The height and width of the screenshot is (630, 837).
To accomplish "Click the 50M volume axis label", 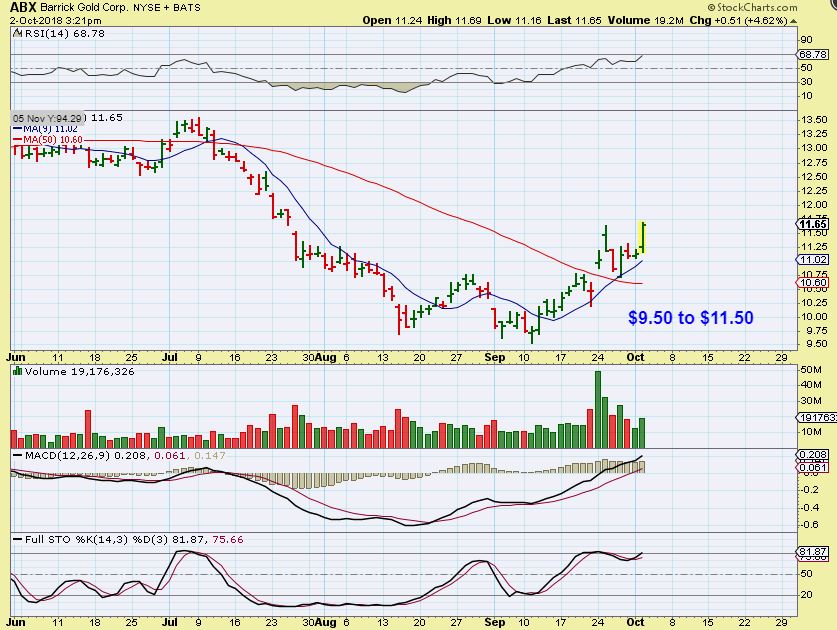I will click(811, 369).
